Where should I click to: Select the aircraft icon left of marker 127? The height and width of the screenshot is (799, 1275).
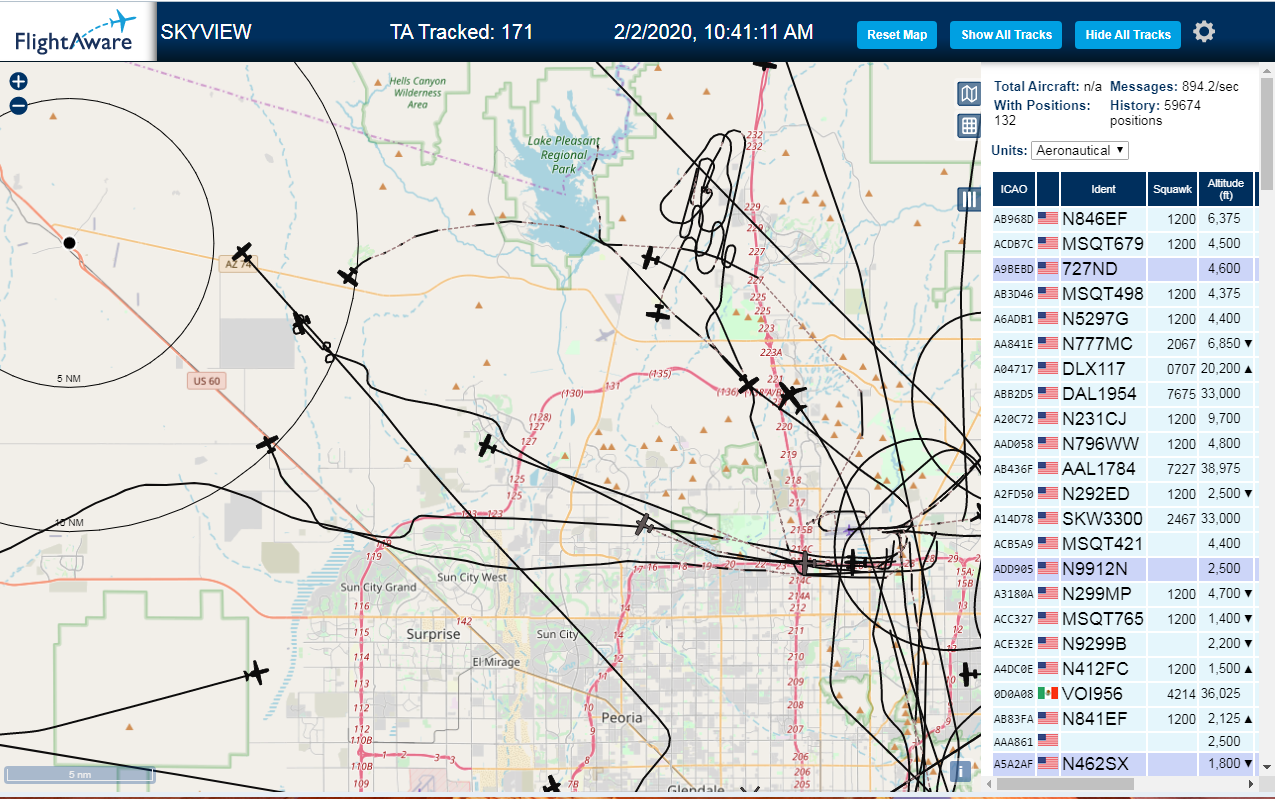[487, 446]
